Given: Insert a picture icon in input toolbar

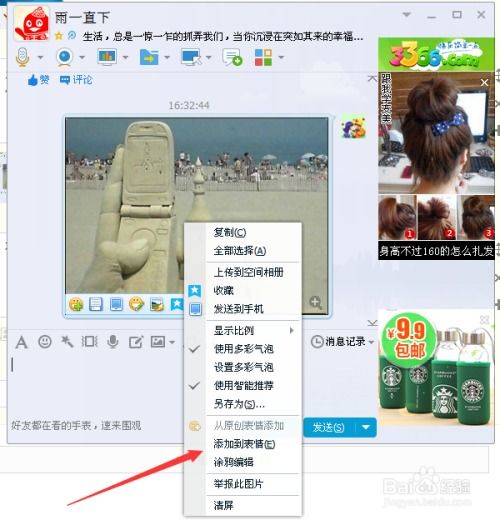Looking at the screenshot, I should tap(158, 342).
